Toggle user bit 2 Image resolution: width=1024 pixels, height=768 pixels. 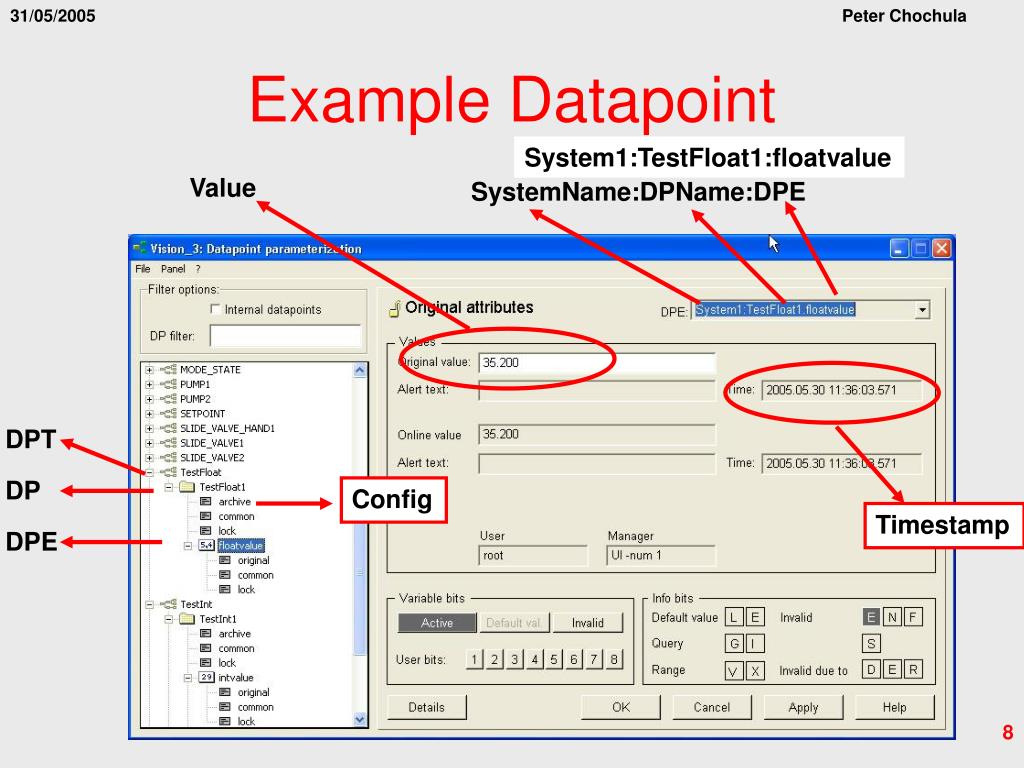(494, 660)
